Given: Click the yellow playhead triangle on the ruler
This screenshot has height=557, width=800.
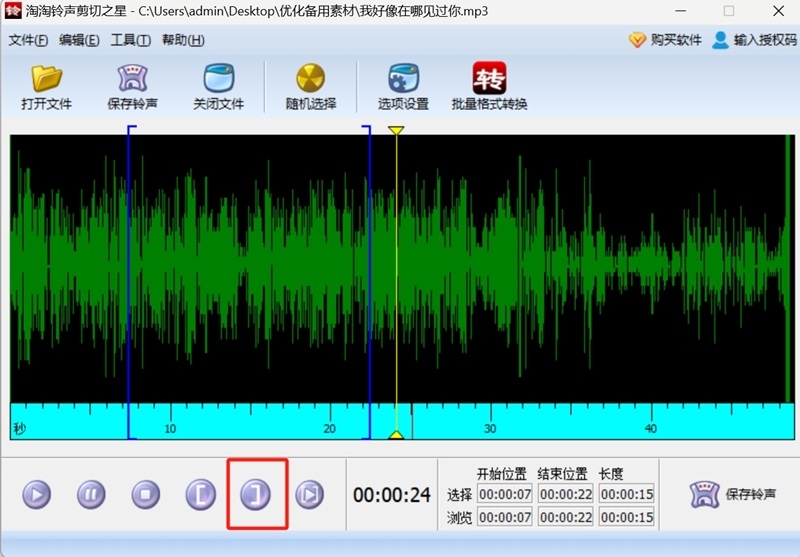Looking at the screenshot, I should [x=396, y=435].
